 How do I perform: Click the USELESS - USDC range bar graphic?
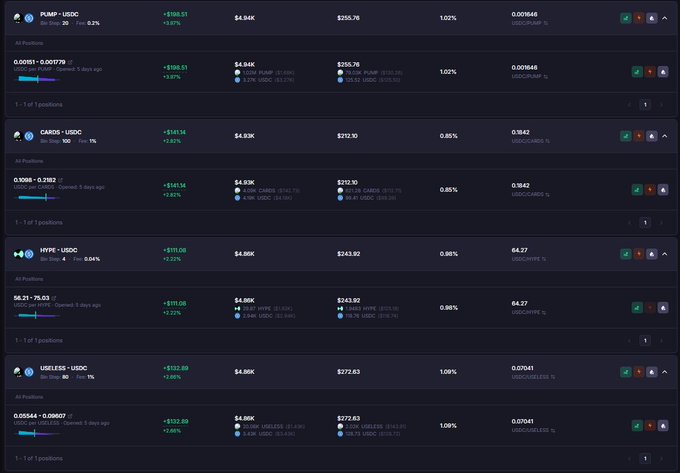tap(37, 433)
